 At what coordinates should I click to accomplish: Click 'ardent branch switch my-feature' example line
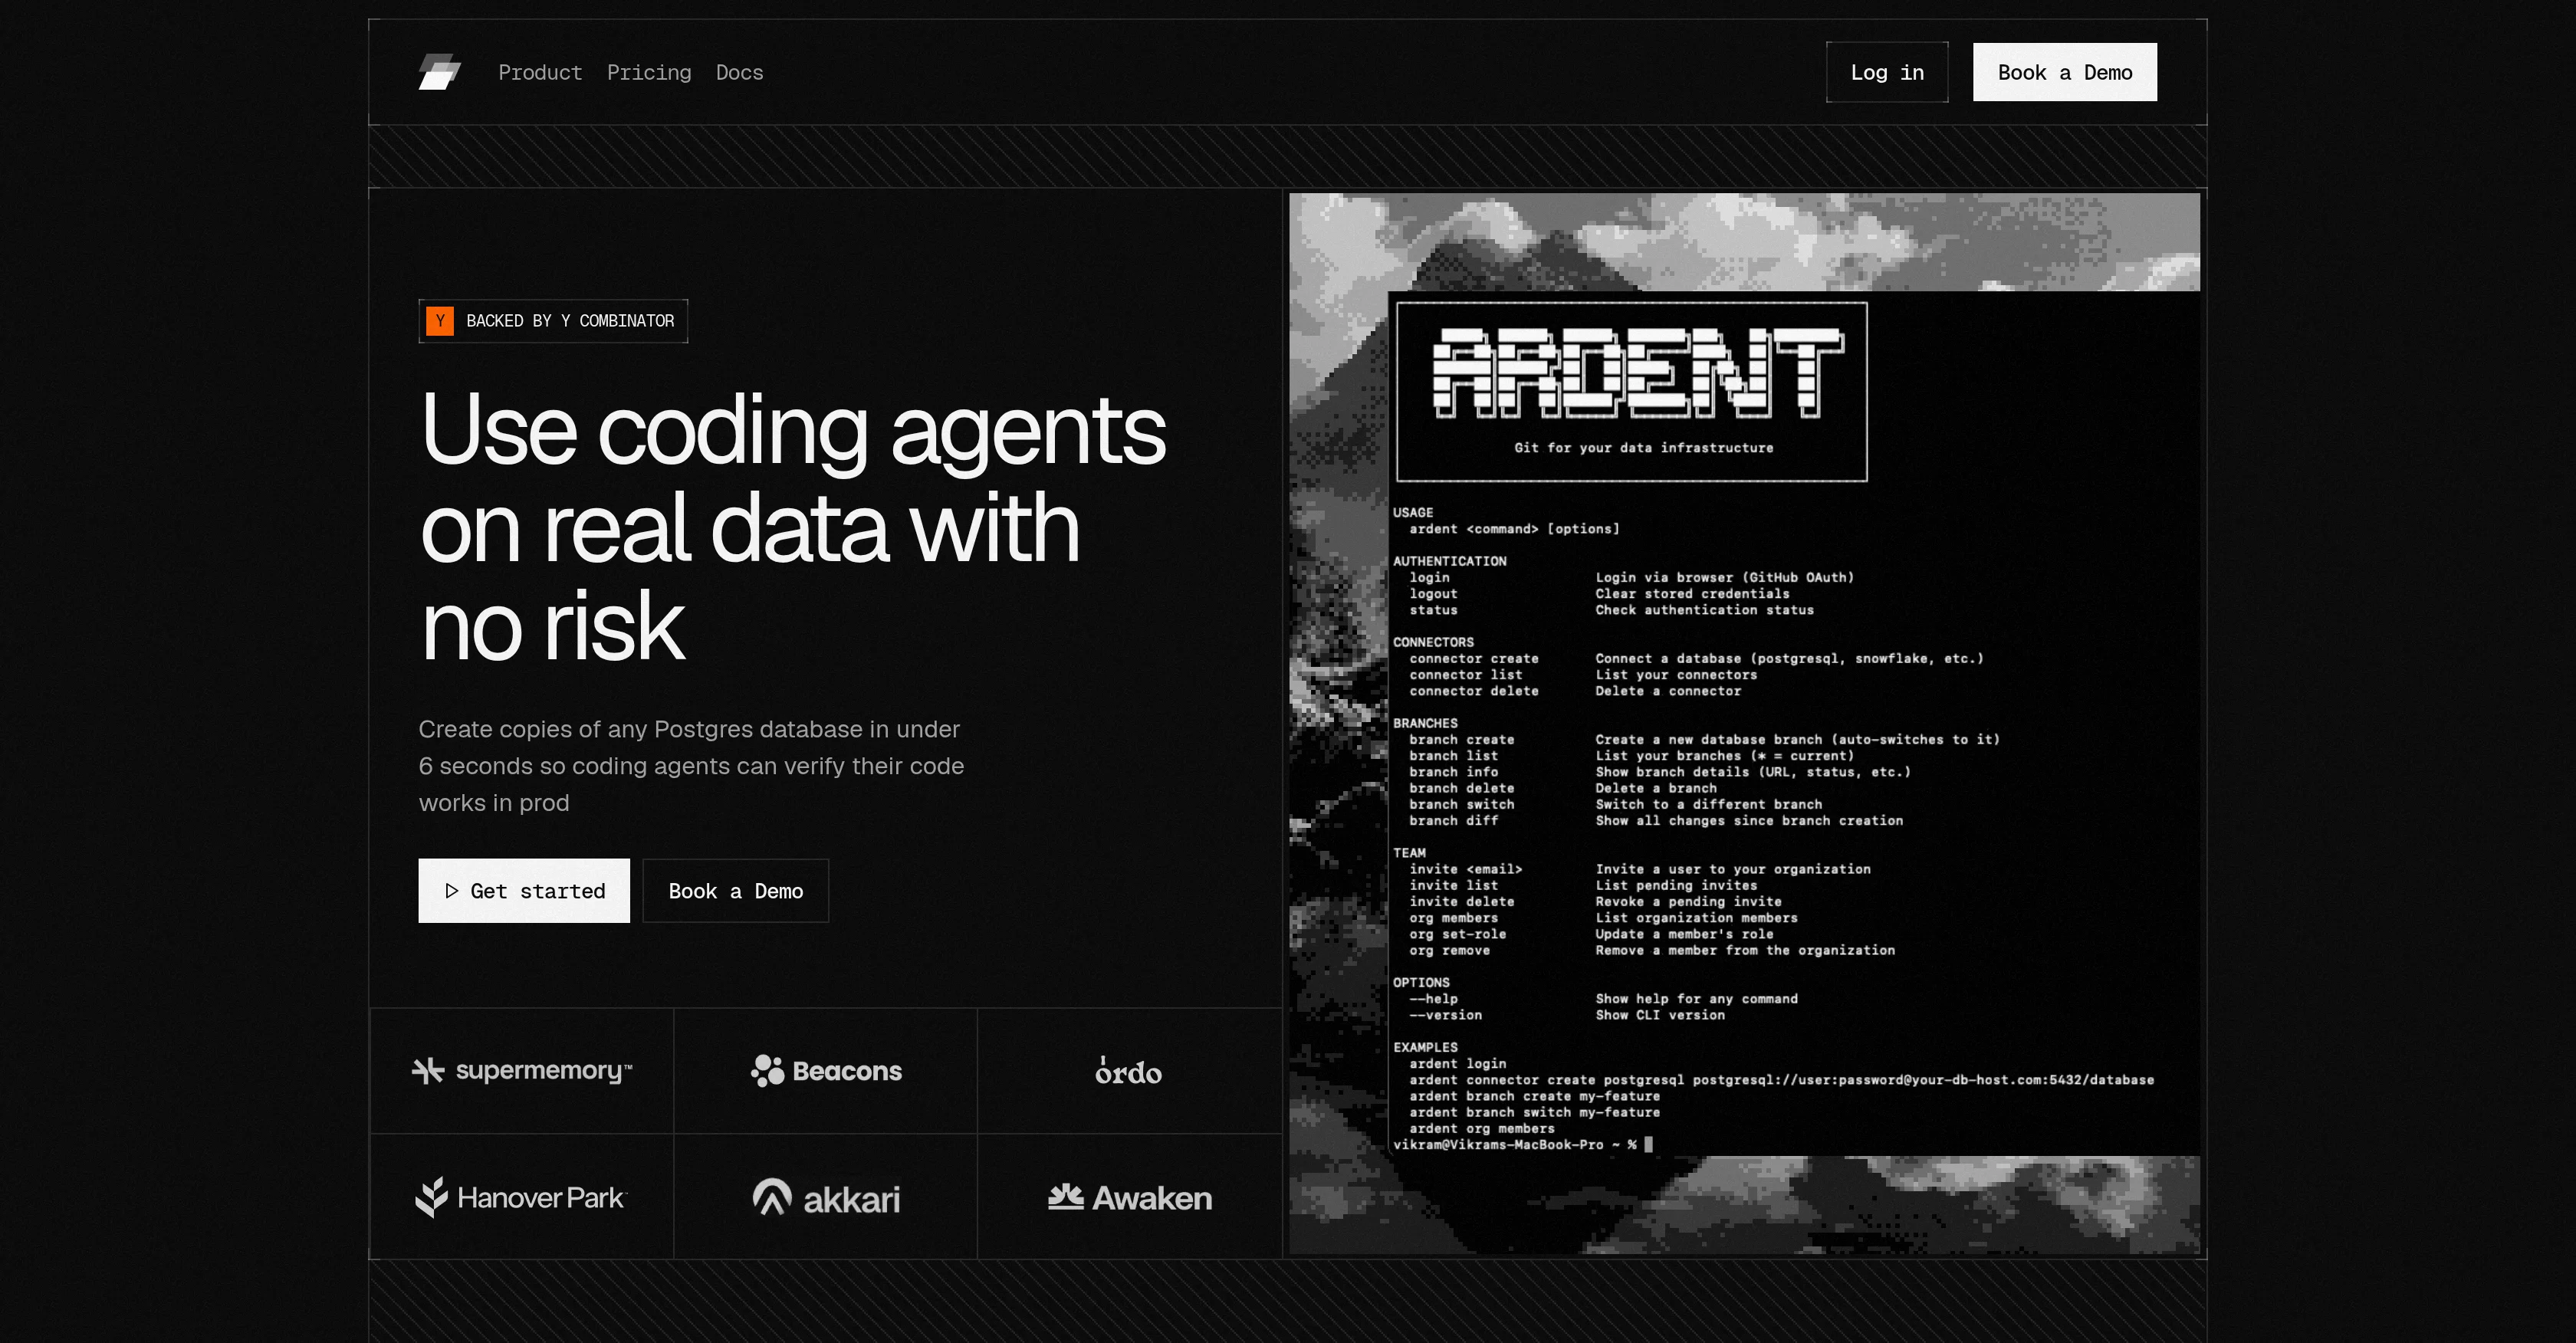click(x=1535, y=1113)
